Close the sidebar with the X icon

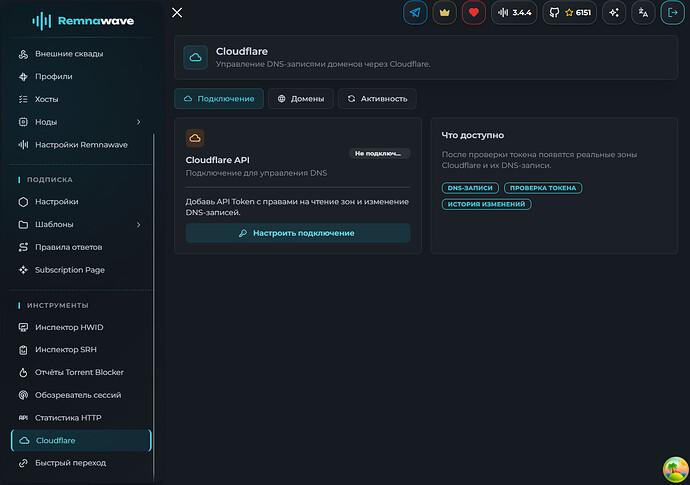click(177, 12)
